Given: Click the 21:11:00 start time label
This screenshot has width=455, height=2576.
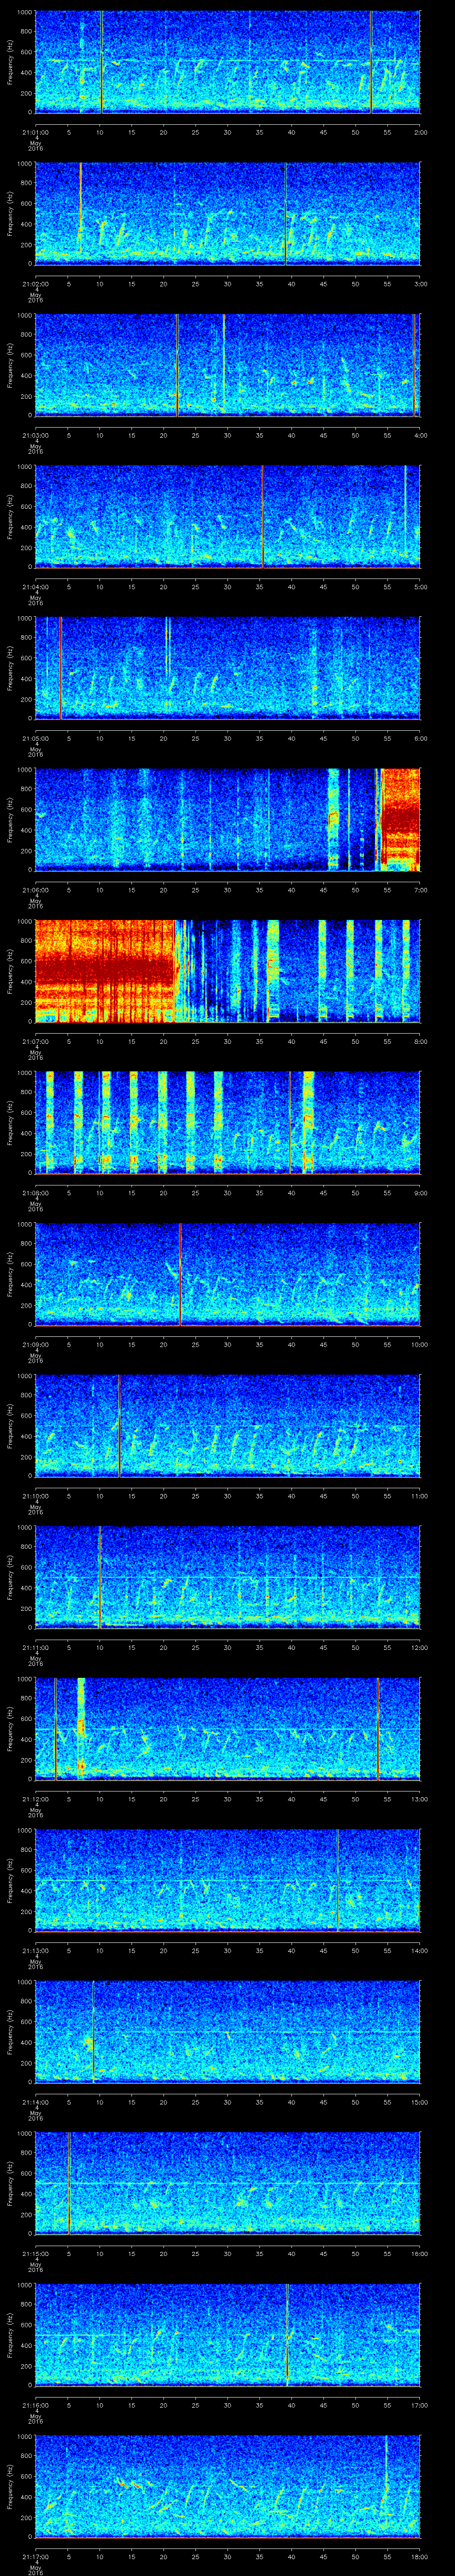Looking at the screenshot, I should click(x=35, y=1647).
